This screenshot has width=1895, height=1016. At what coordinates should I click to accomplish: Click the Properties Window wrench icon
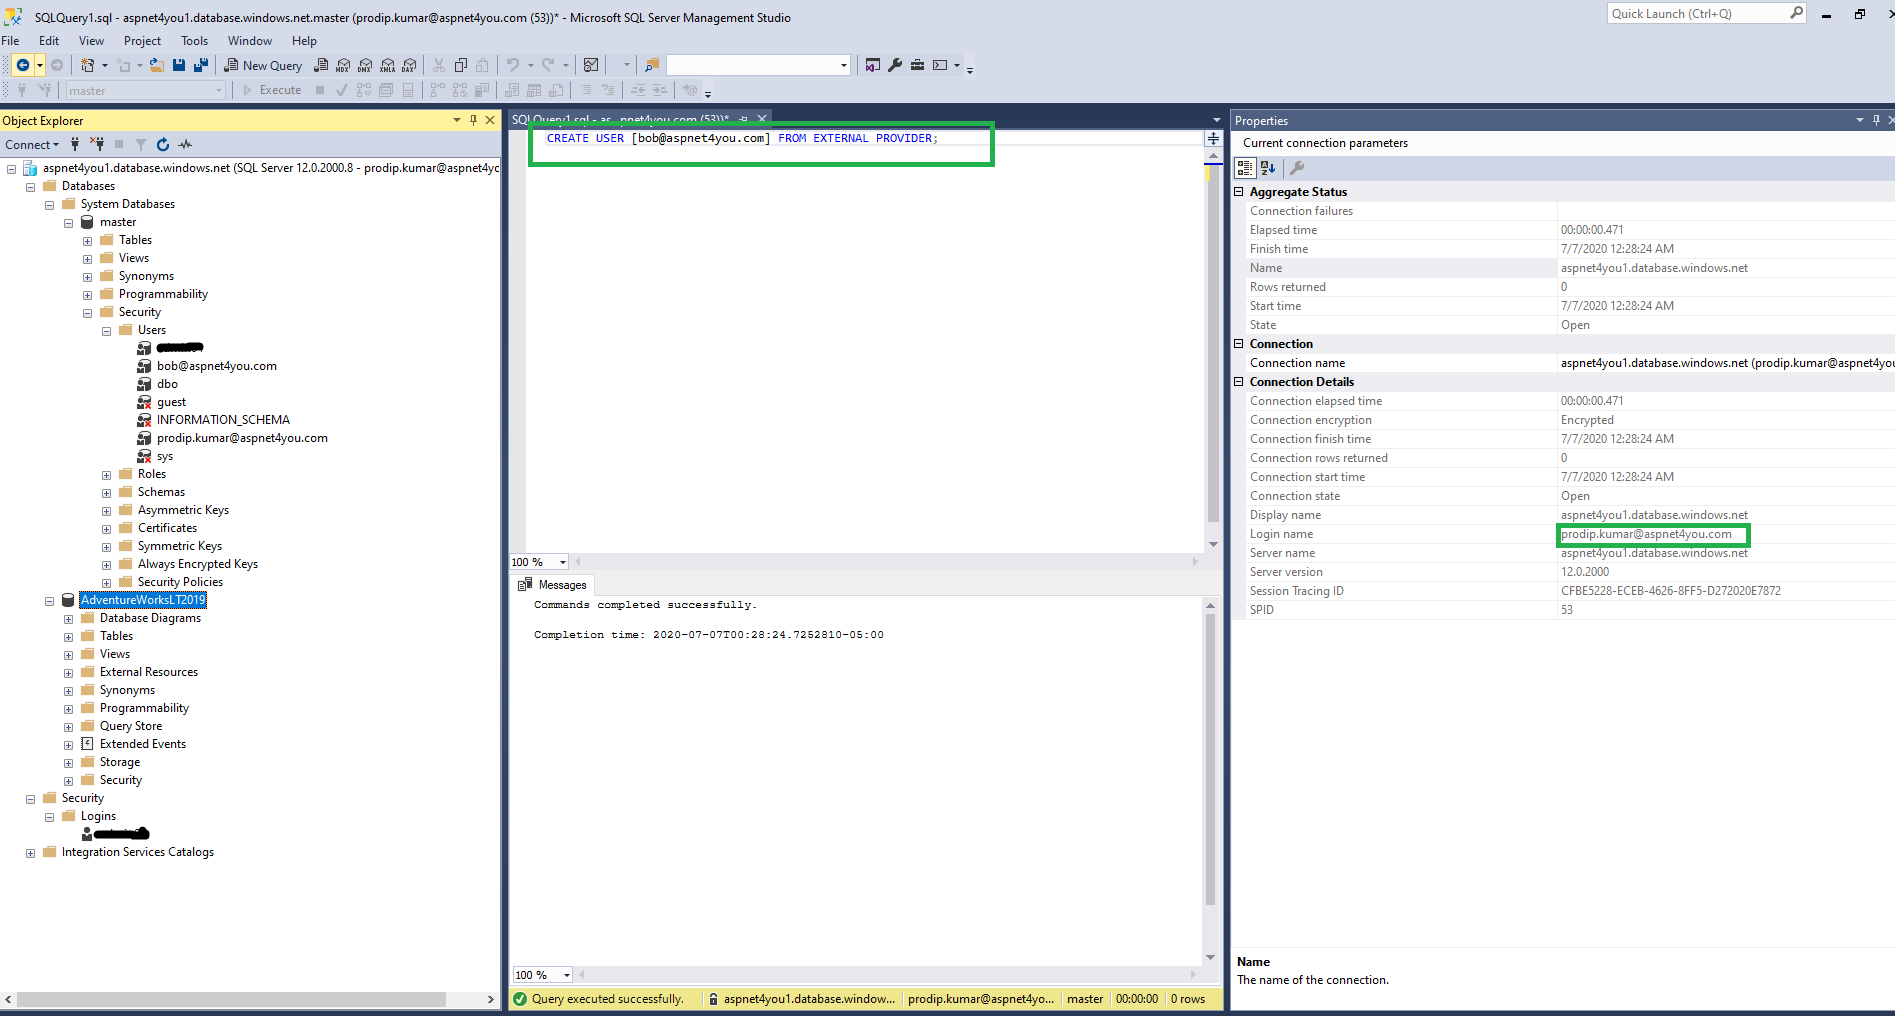[895, 65]
